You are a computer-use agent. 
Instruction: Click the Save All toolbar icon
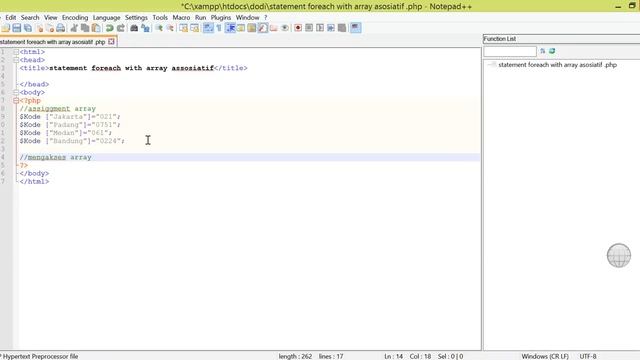[x=28, y=28]
